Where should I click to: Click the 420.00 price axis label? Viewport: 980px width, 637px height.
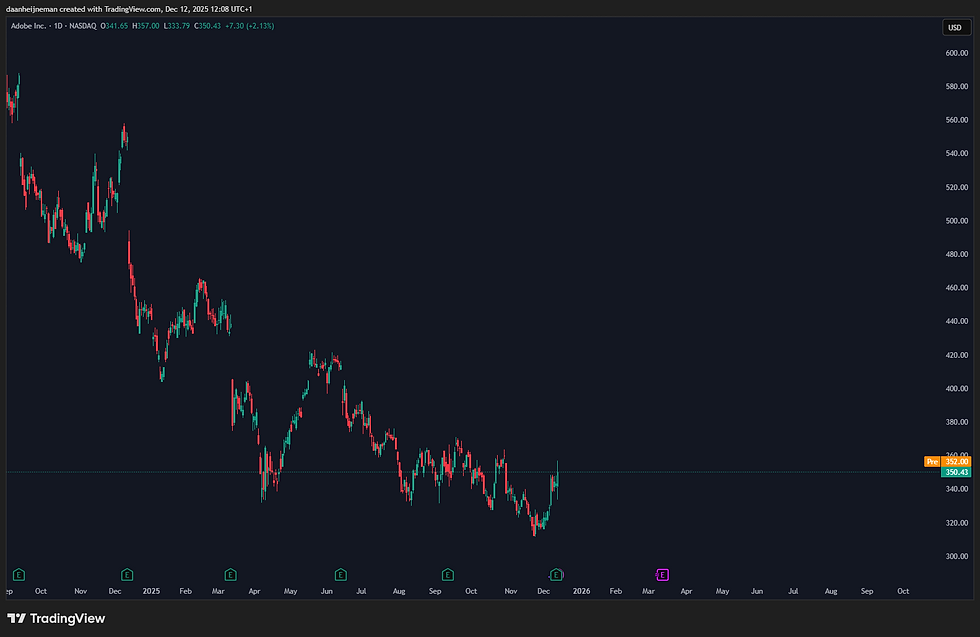(x=956, y=355)
